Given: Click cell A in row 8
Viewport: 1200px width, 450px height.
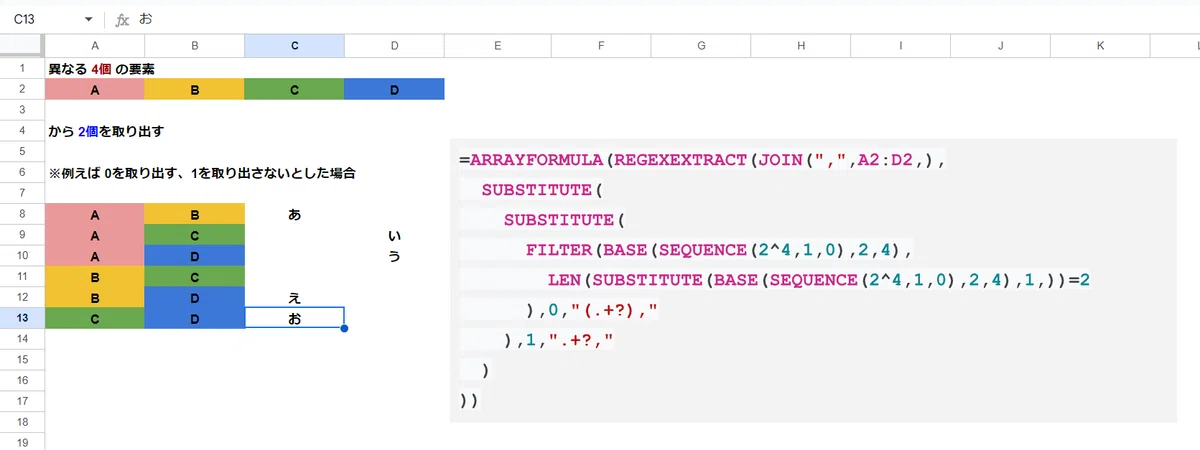Looking at the screenshot, I should coord(95,214).
